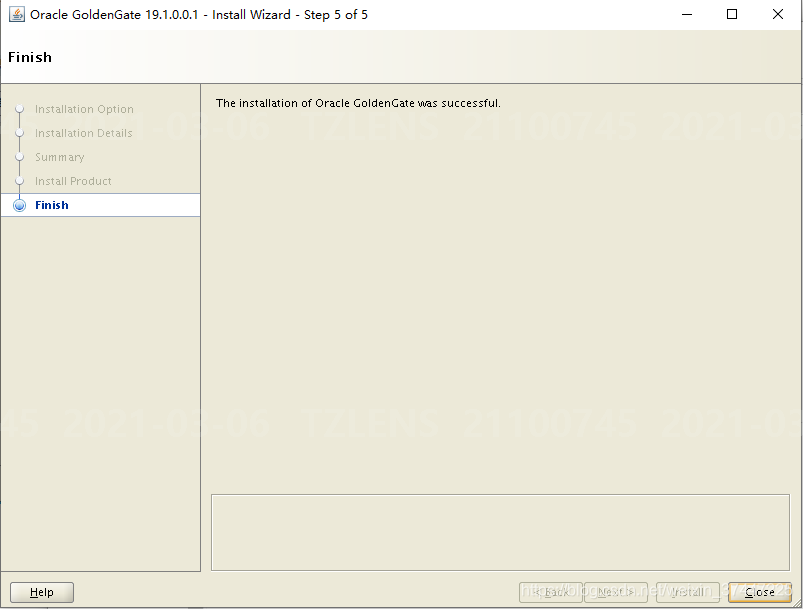This screenshot has height=609, width=803.
Task: Select the Install Product step
Action: tap(73, 181)
